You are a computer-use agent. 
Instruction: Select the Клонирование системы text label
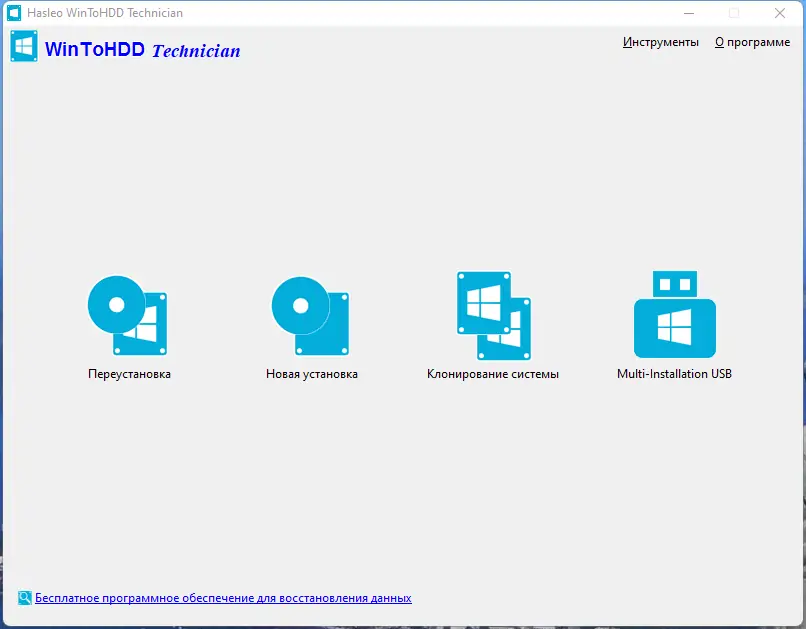(x=492, y=374)
